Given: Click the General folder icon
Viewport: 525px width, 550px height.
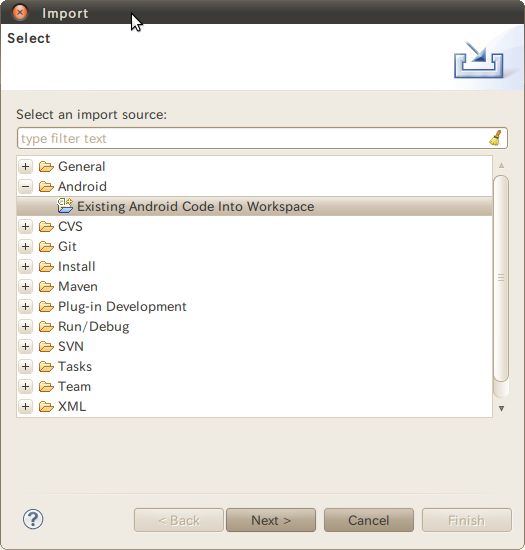Looking at the screenshot, I should [x=46, y=167].
